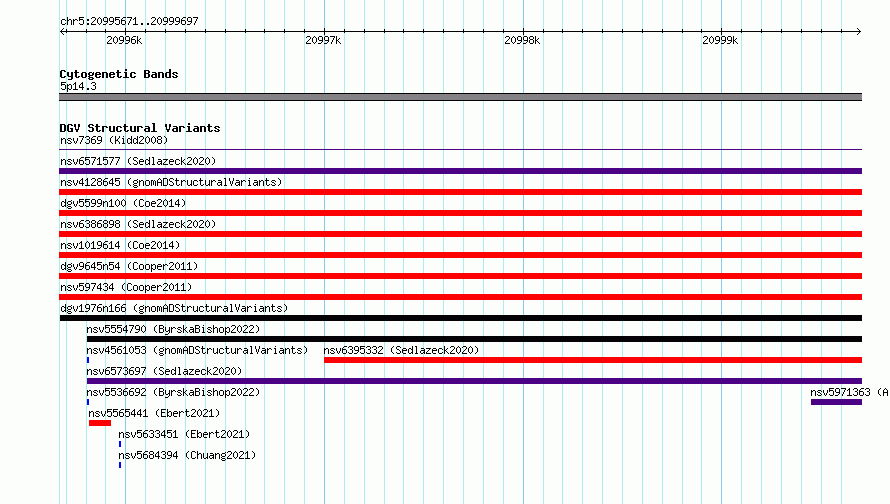Click the red bar of nsv6395332
The height and width of the screenshot is (504, 890).
593,360
